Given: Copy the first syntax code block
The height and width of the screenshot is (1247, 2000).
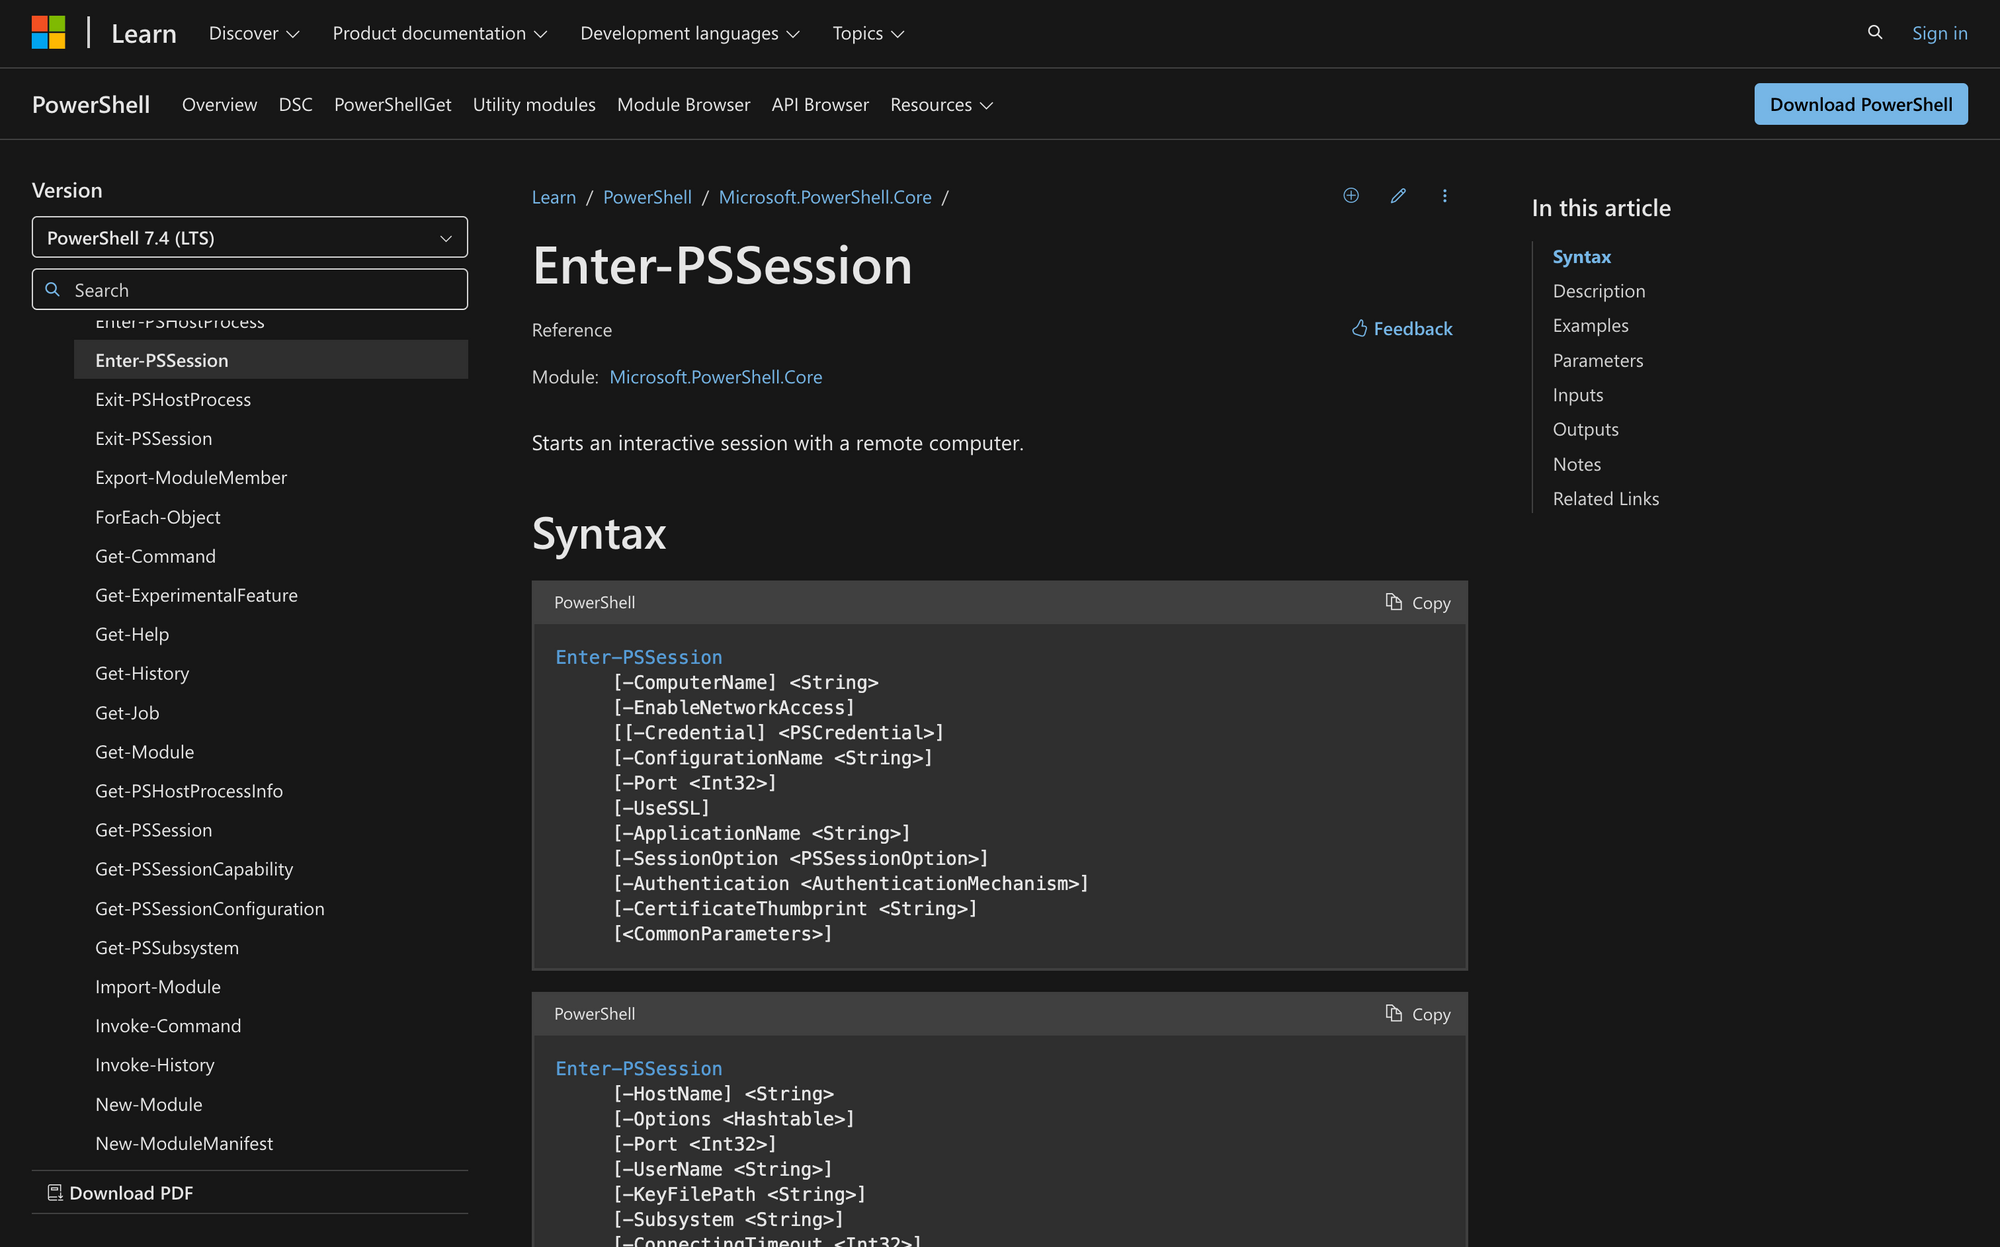Looking at the screenshot, I should (x=1418, y=602).
